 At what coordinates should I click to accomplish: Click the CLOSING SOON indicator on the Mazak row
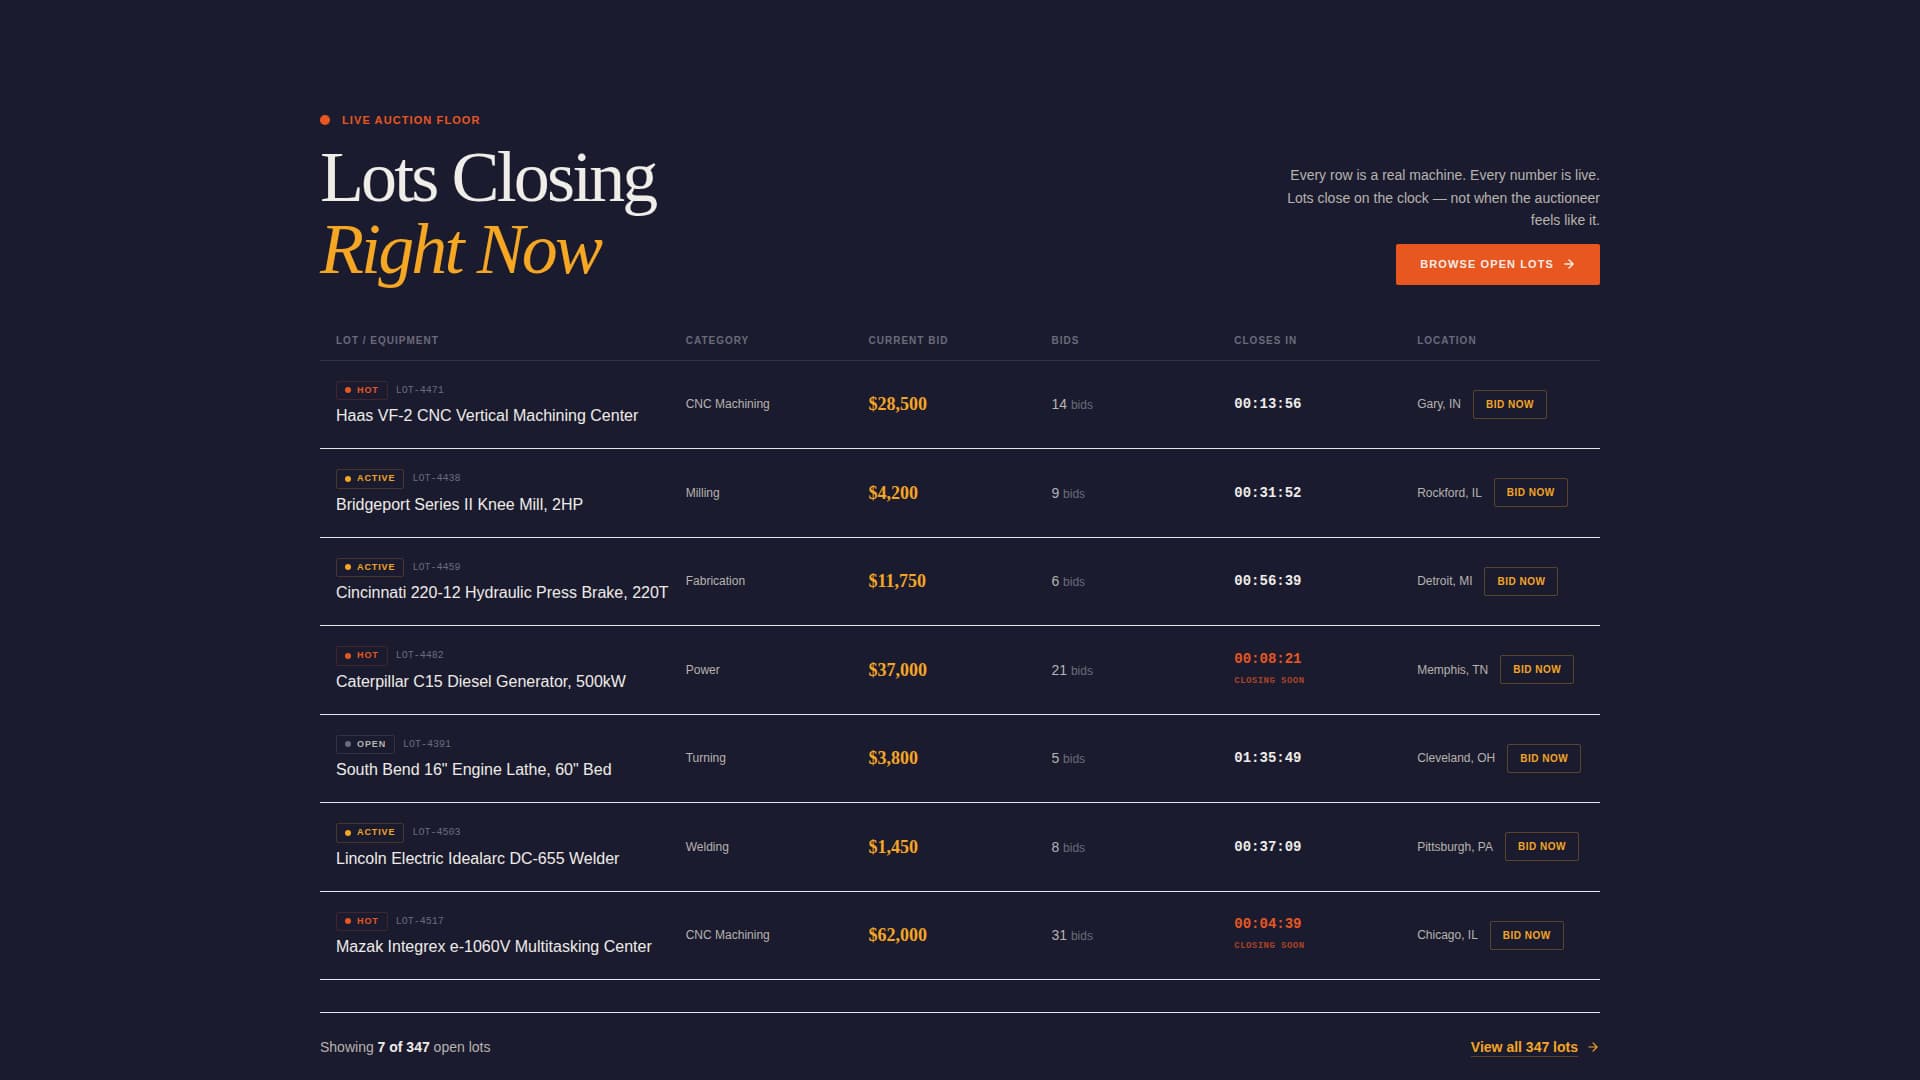click(1269, 944)
